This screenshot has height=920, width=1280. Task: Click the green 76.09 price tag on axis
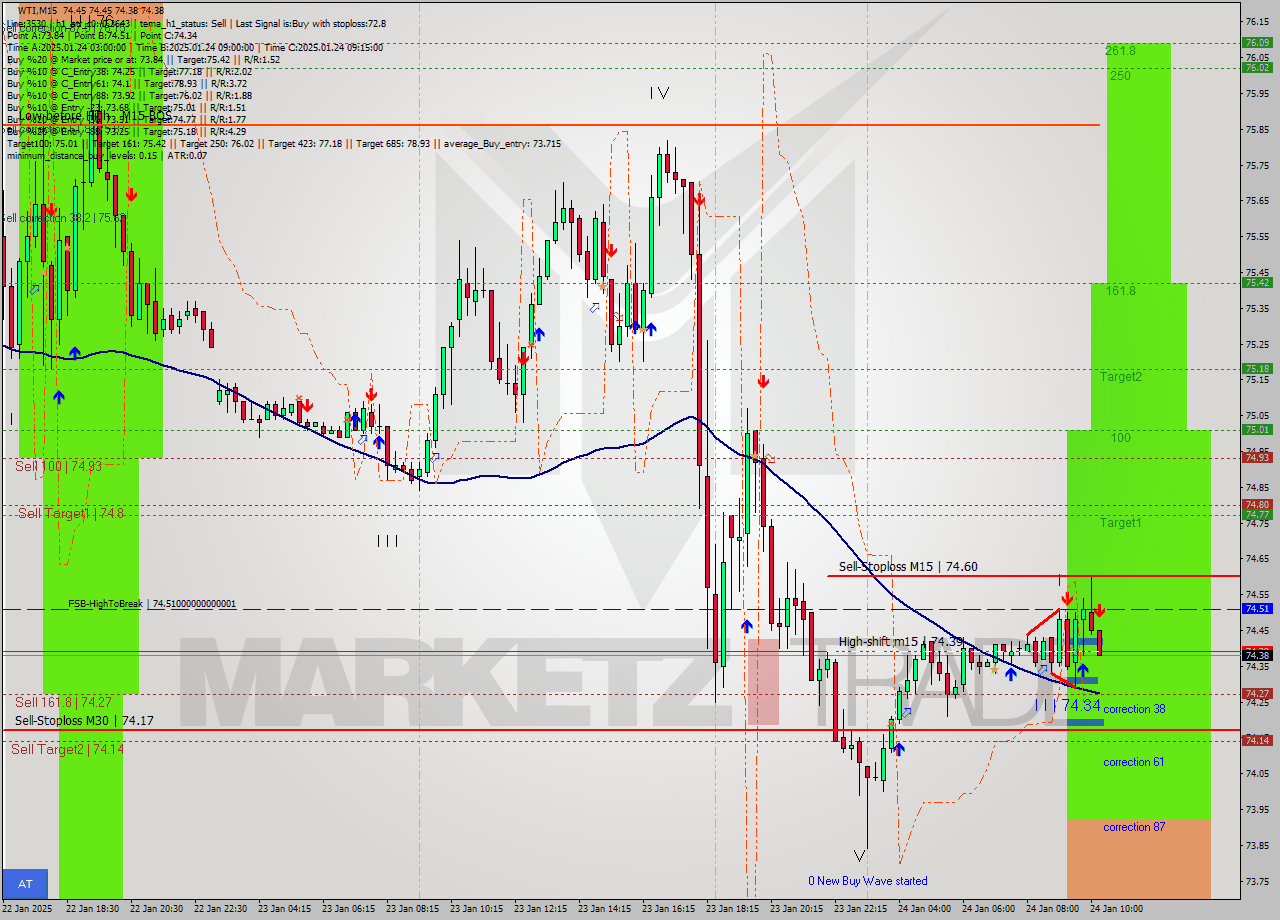1257,42
